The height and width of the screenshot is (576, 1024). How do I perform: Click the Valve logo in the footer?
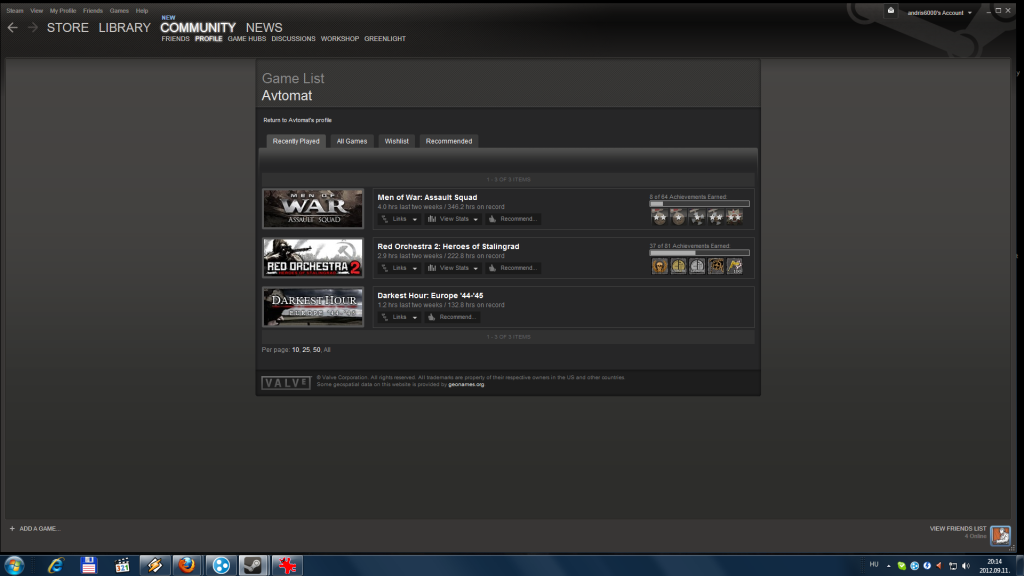click(x=285, y=382)
